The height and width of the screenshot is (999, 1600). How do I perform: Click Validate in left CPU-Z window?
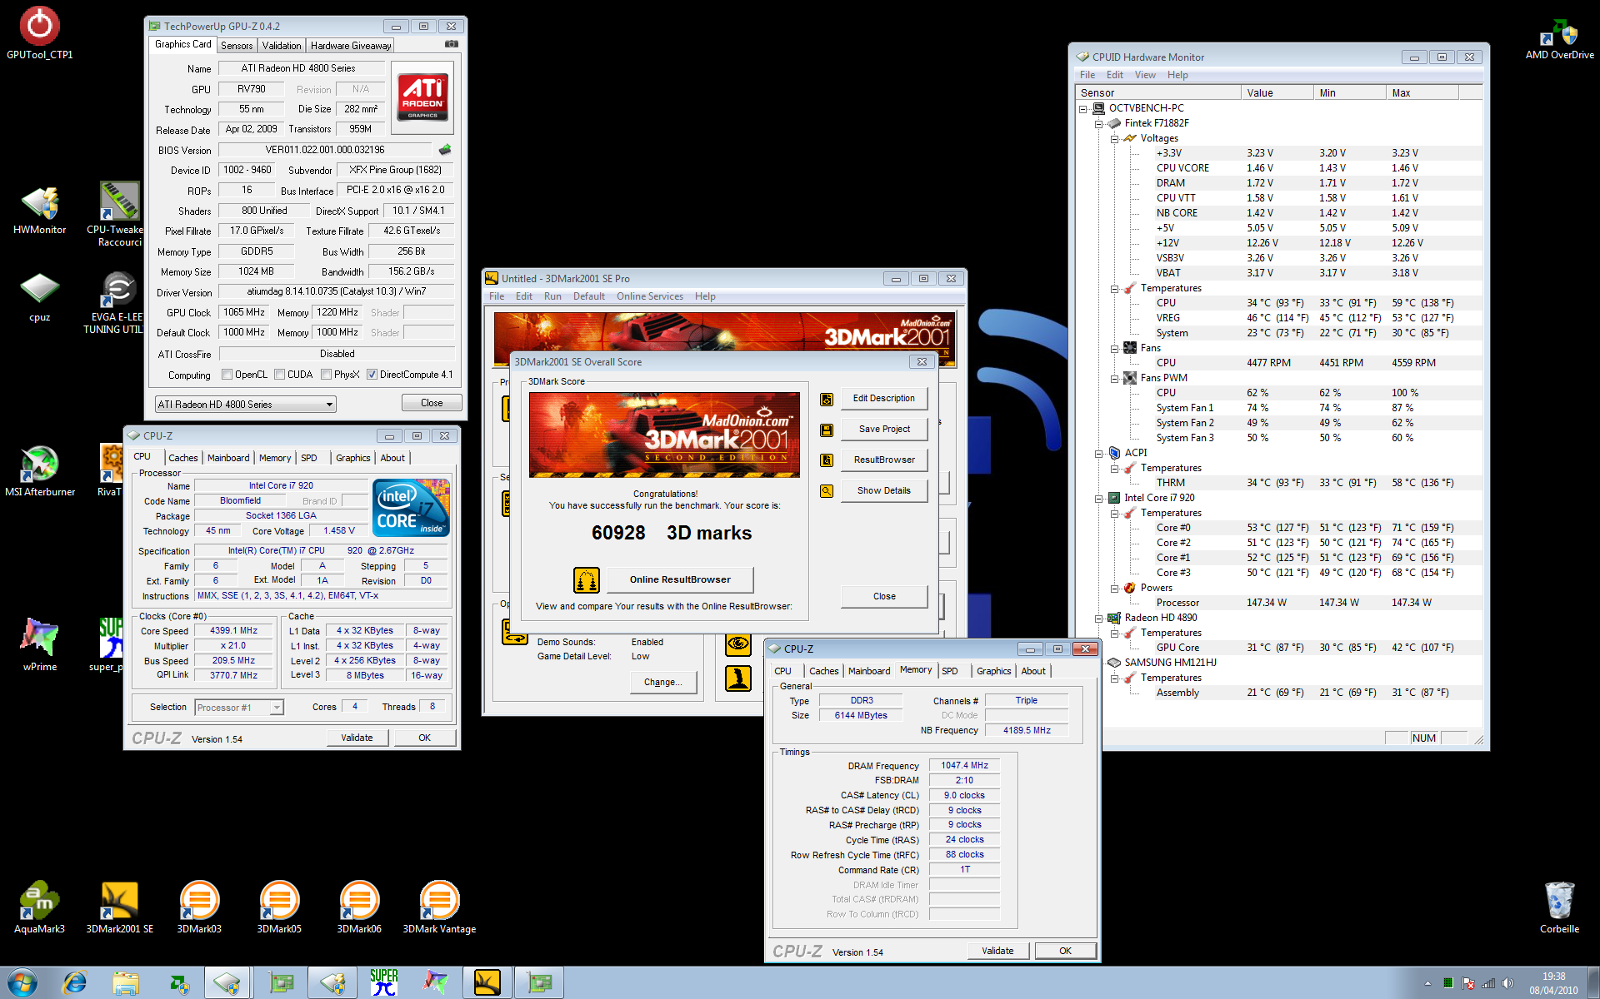[x=357, y=738]
